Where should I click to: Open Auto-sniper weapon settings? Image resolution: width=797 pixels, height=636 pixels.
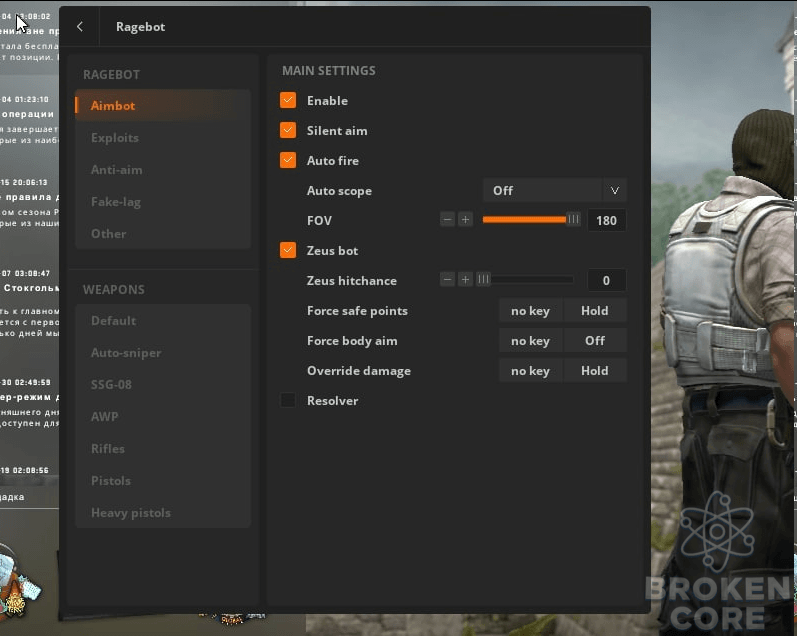(163, 353)
